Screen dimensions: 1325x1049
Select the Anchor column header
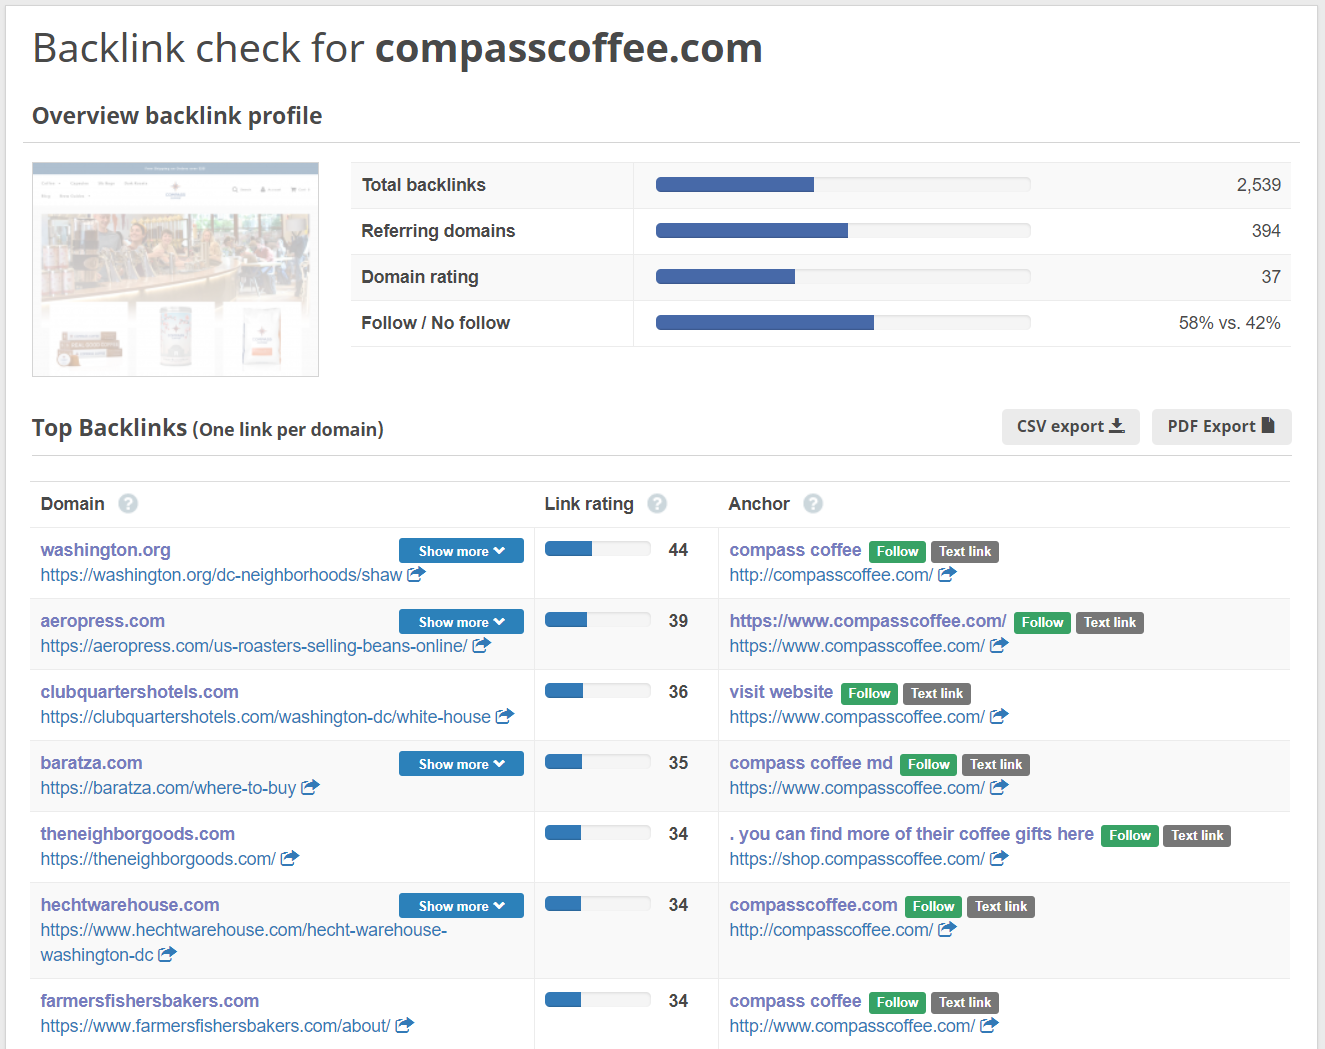pos(759,503)
